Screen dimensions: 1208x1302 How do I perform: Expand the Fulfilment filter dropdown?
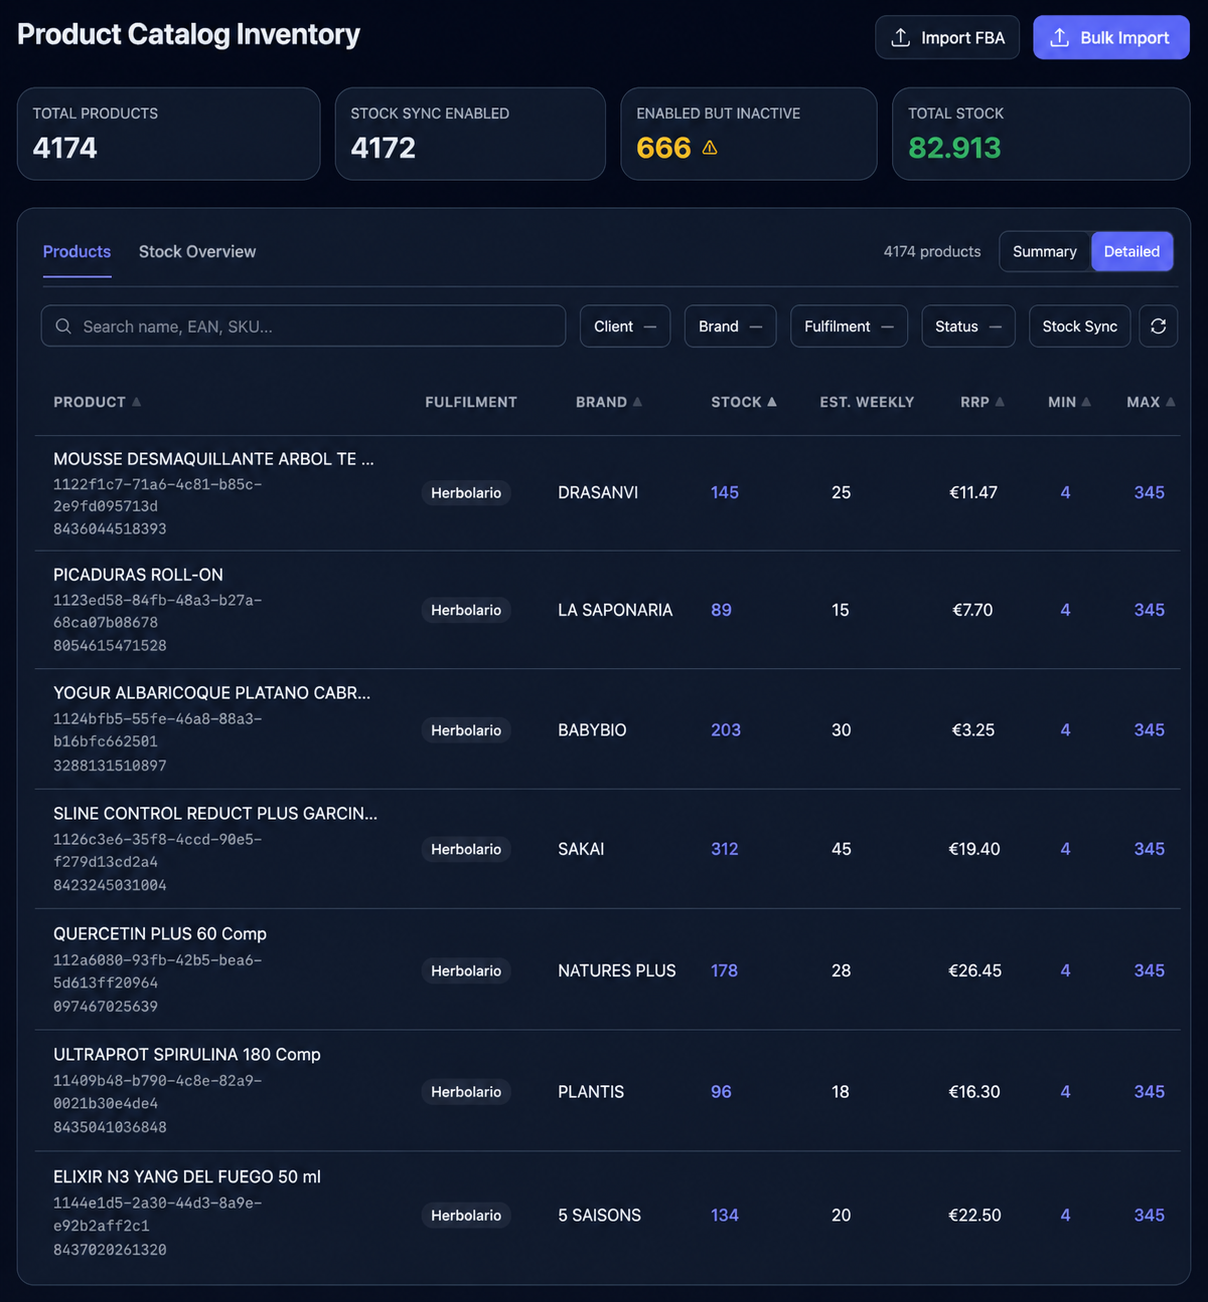coord(848,326)
